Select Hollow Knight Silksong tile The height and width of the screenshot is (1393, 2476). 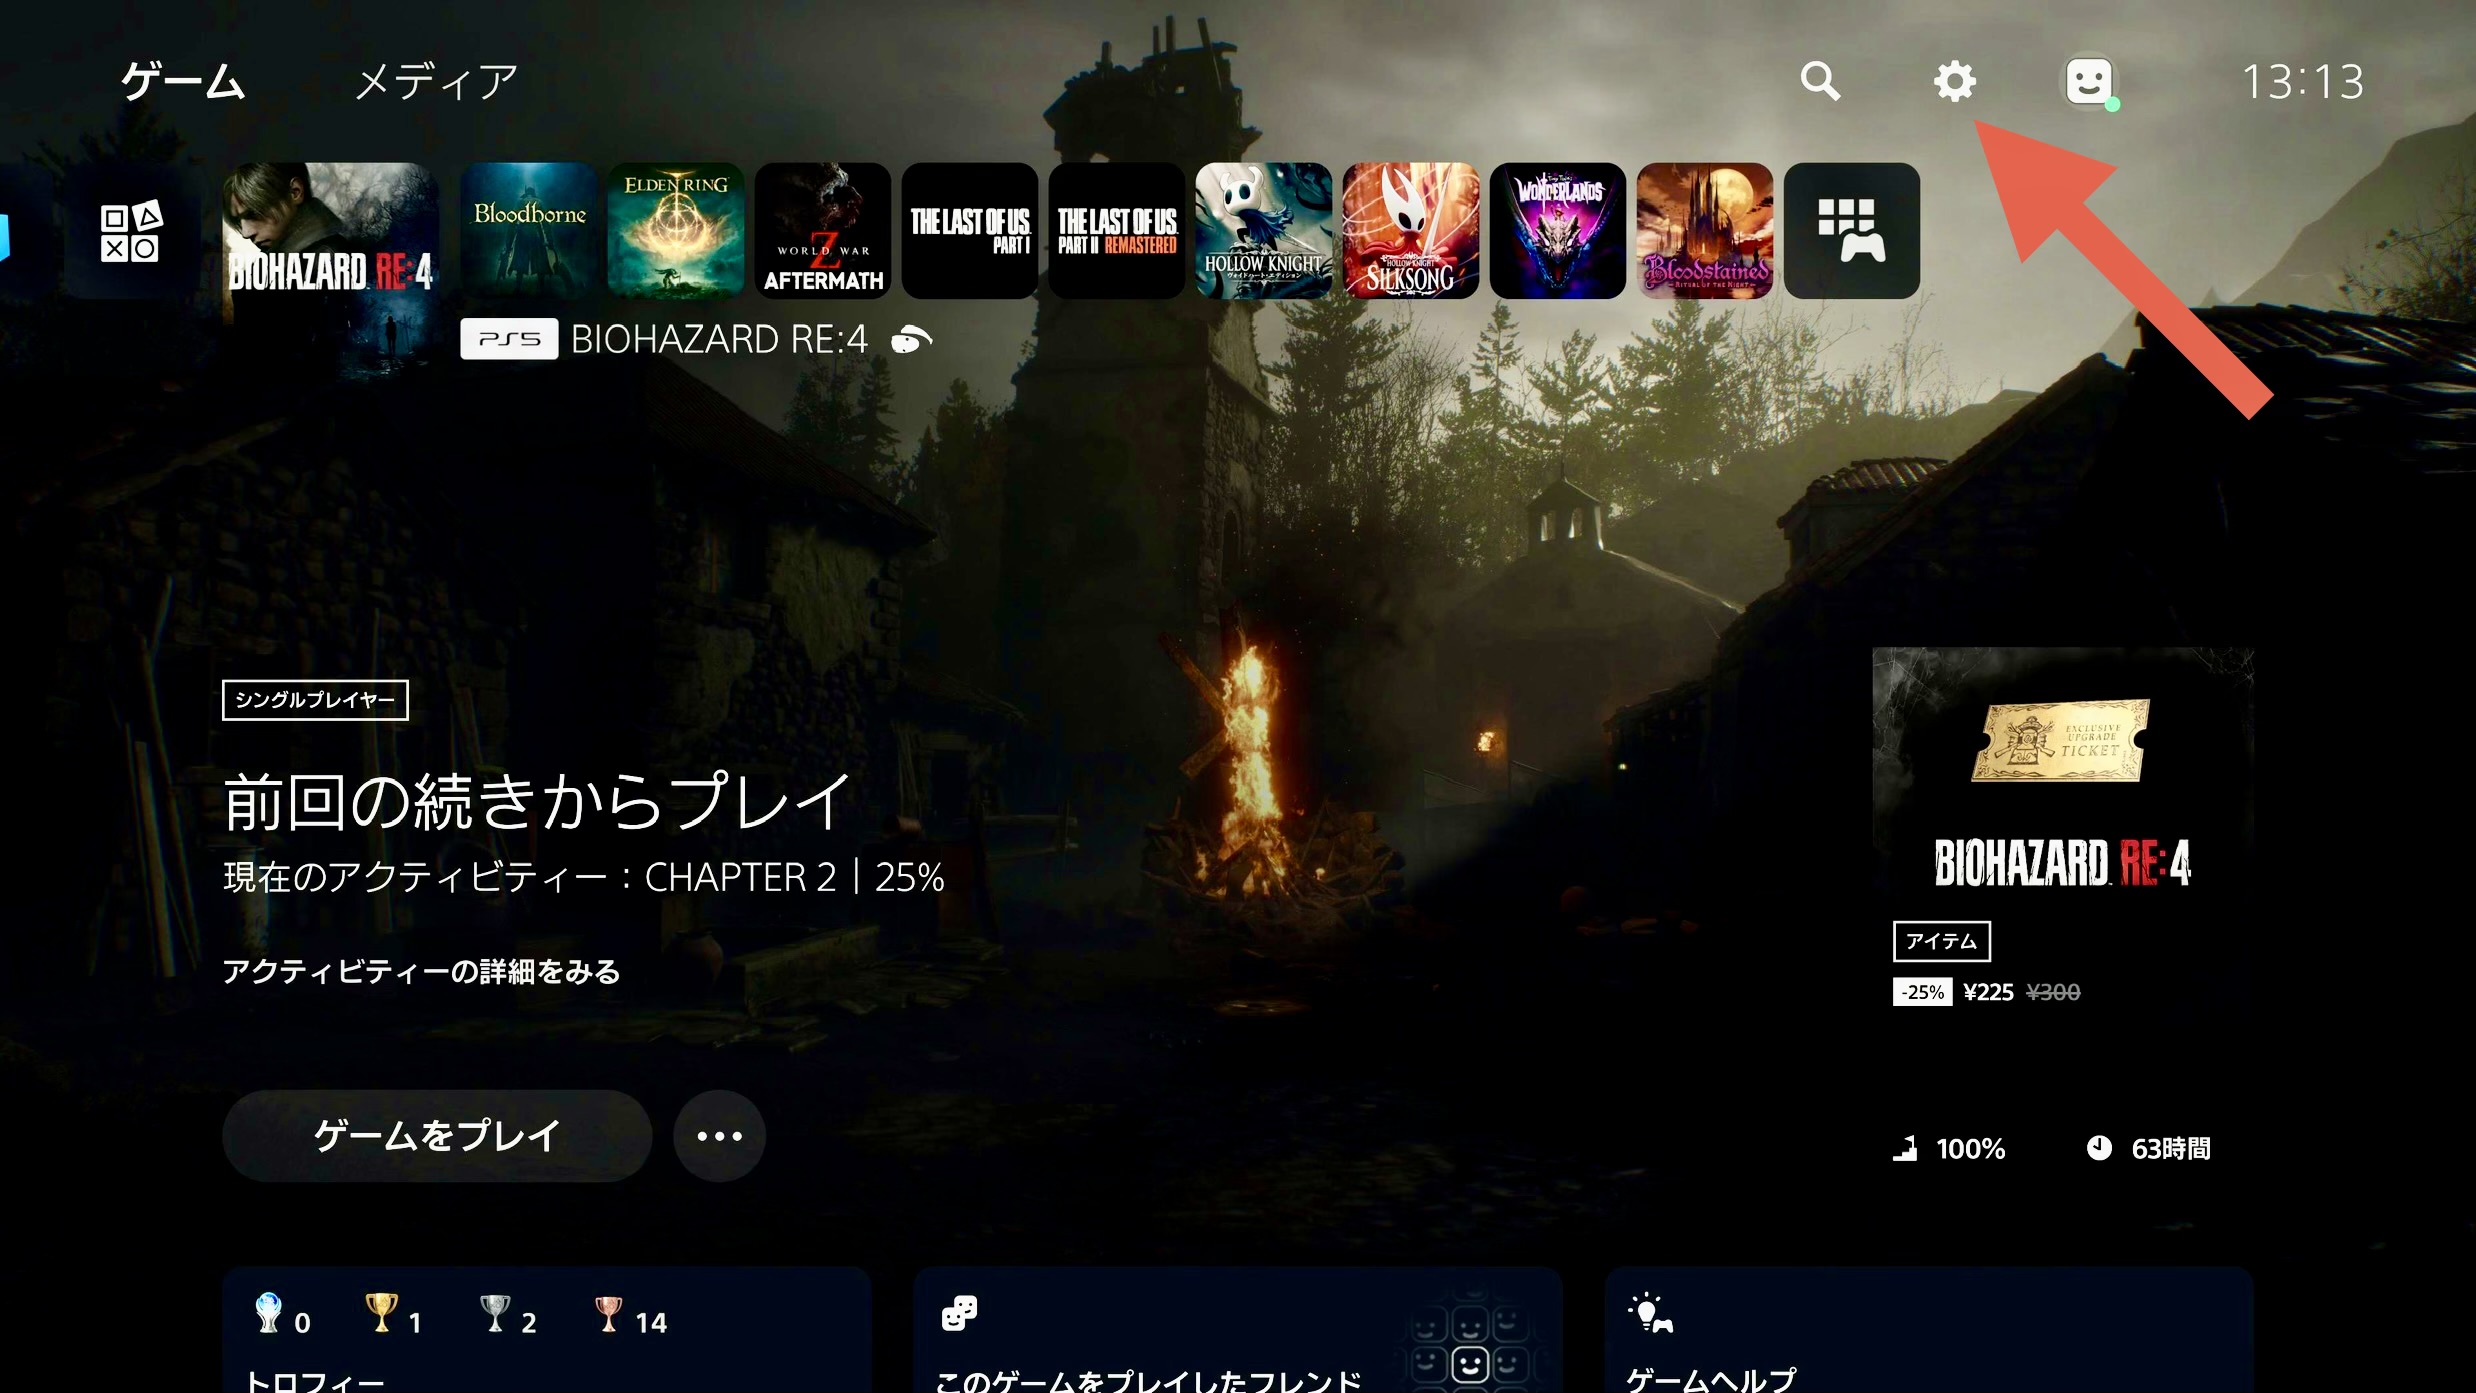click(1410, 231)
